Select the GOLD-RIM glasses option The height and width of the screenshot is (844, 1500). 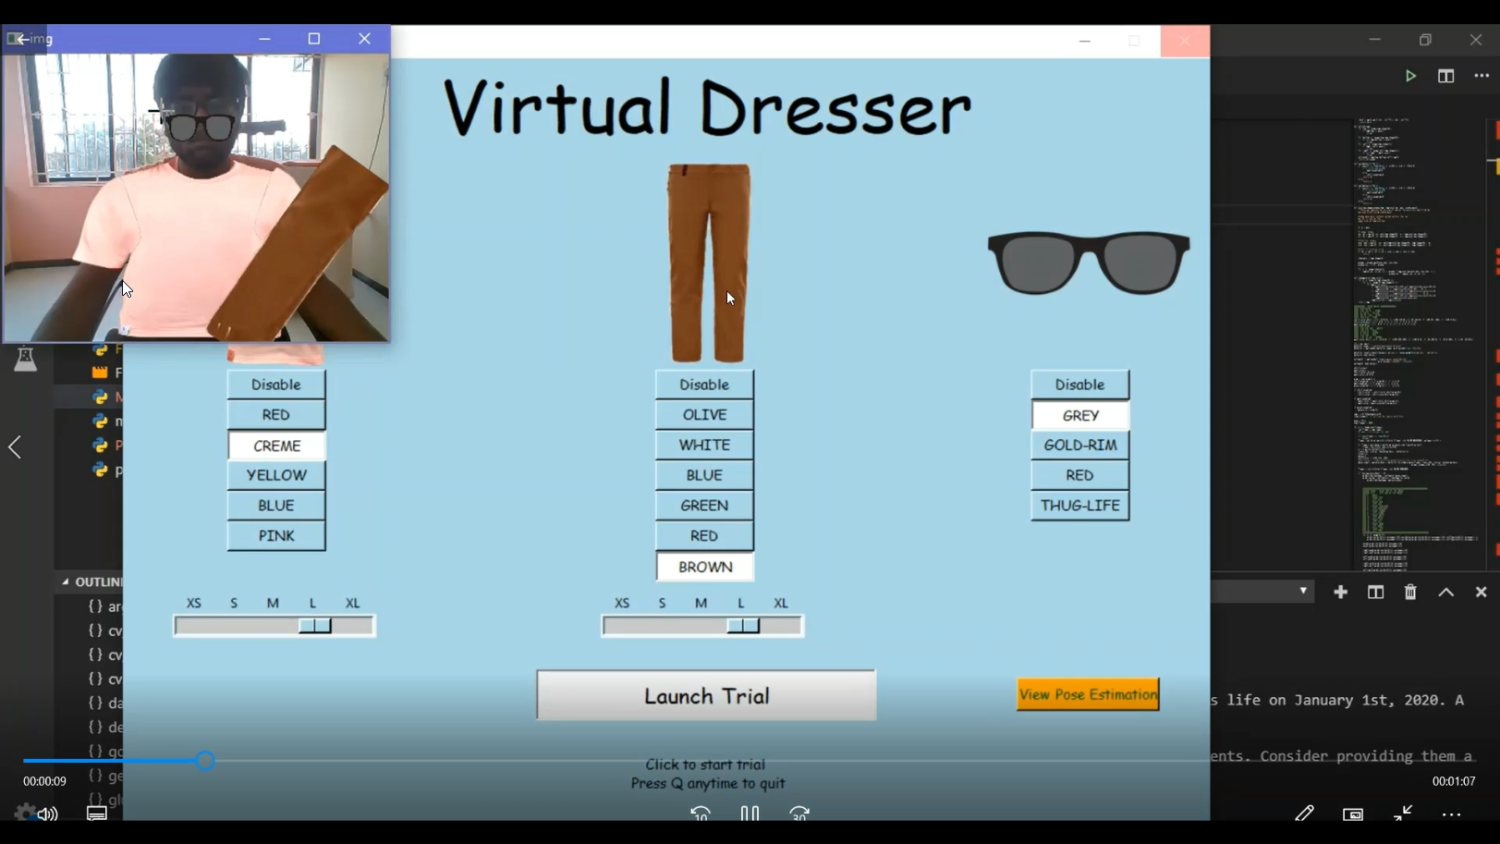pyautogui.click(x=1080, y=445)
